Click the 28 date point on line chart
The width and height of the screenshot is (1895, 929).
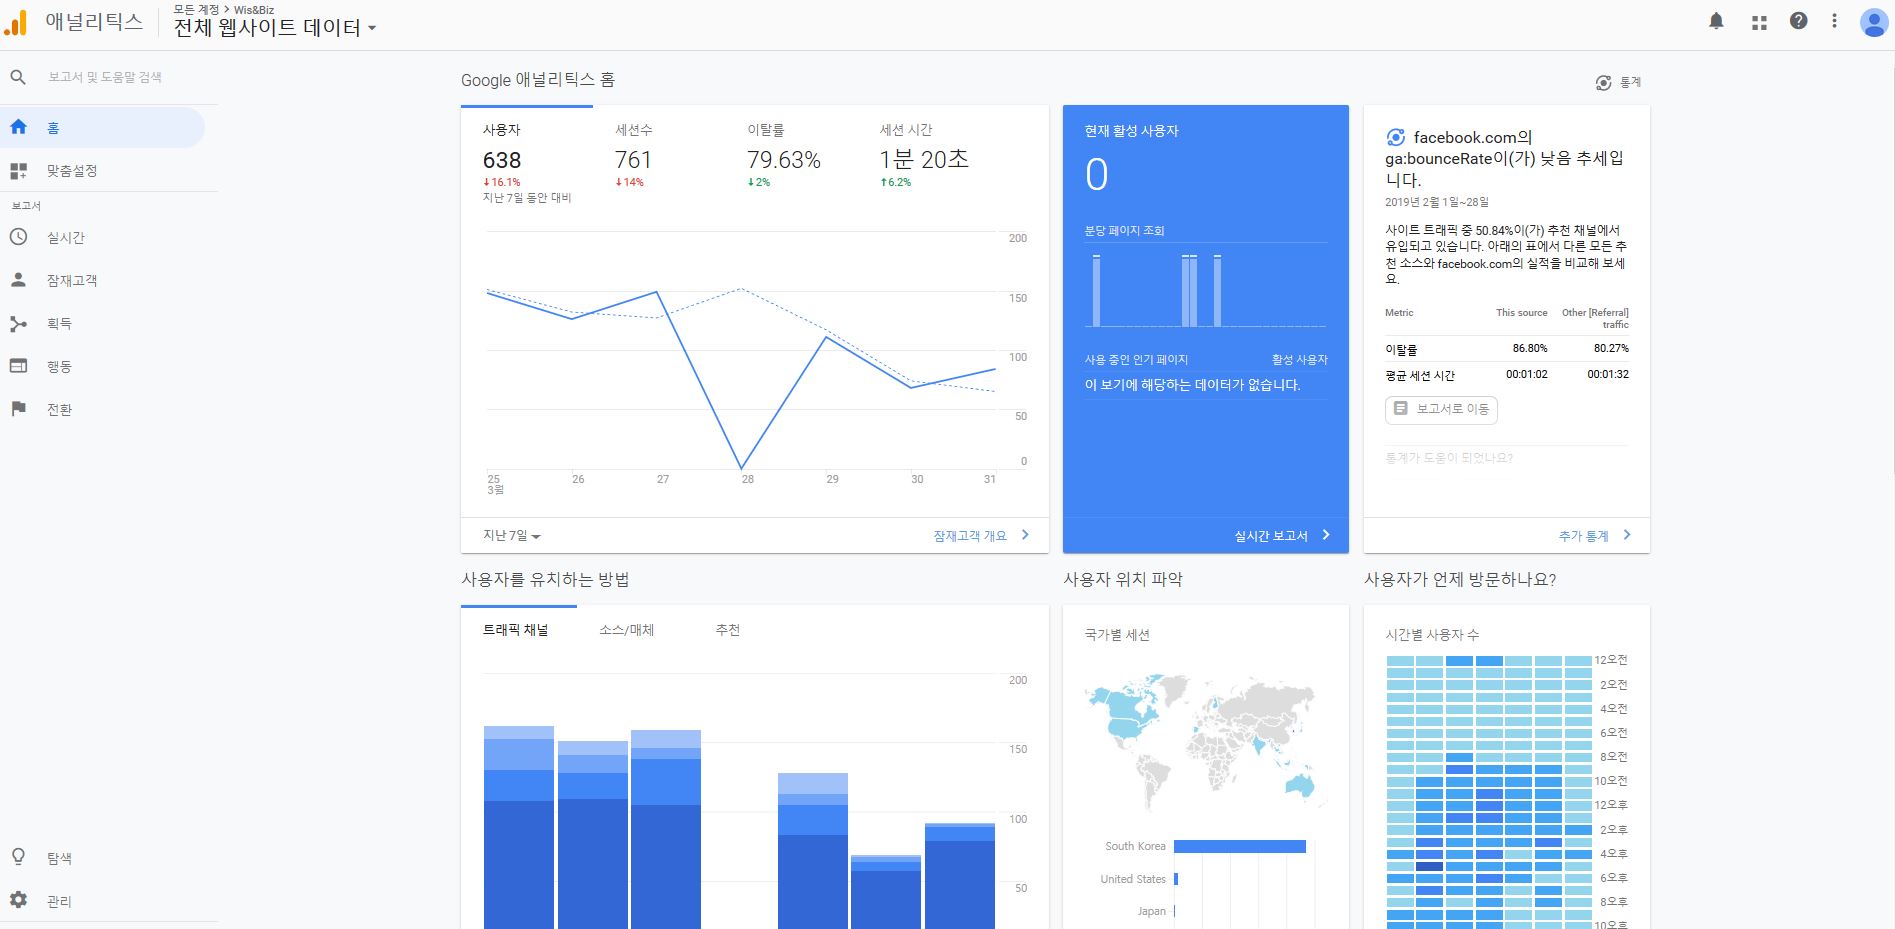[742, 468]
